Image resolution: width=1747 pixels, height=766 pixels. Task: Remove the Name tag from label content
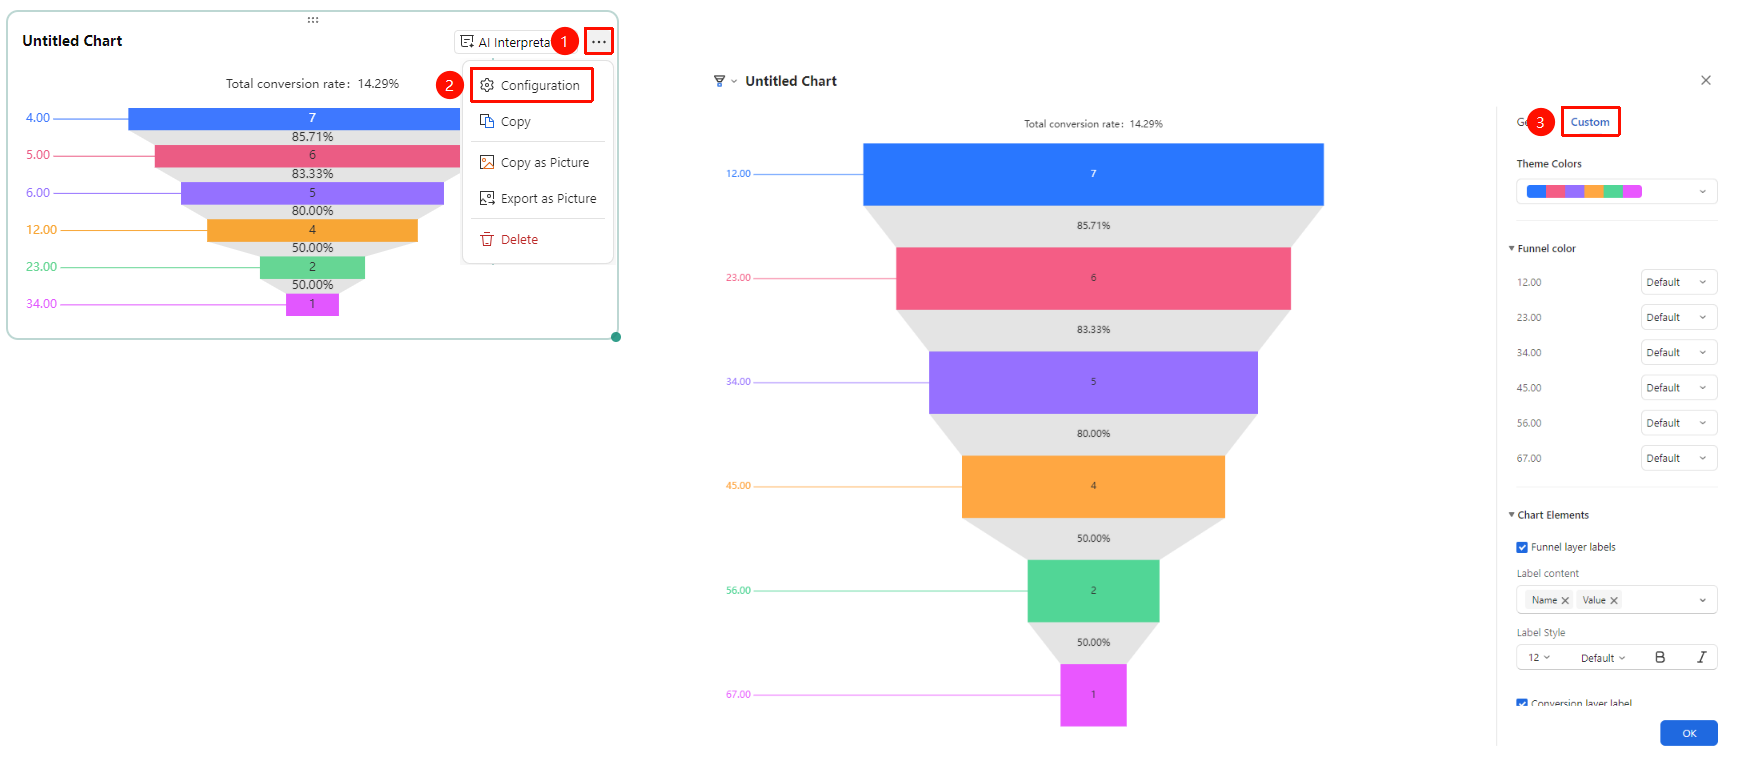(1565, 600)
